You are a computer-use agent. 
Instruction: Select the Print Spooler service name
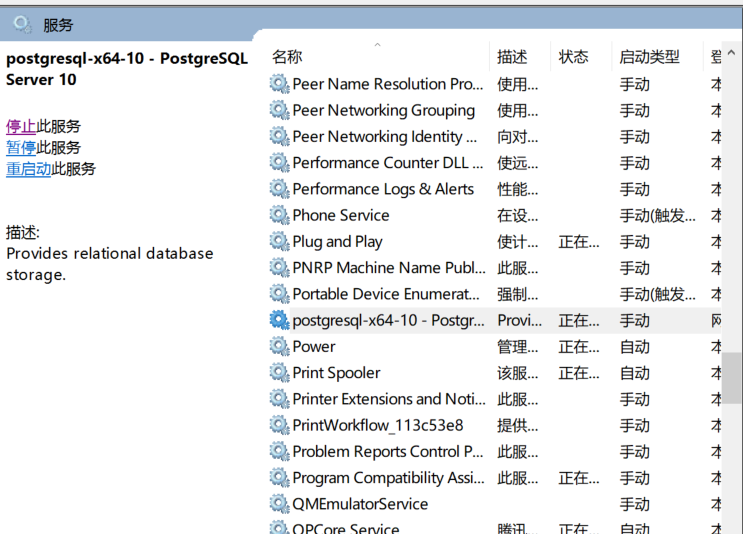(336, 373)
